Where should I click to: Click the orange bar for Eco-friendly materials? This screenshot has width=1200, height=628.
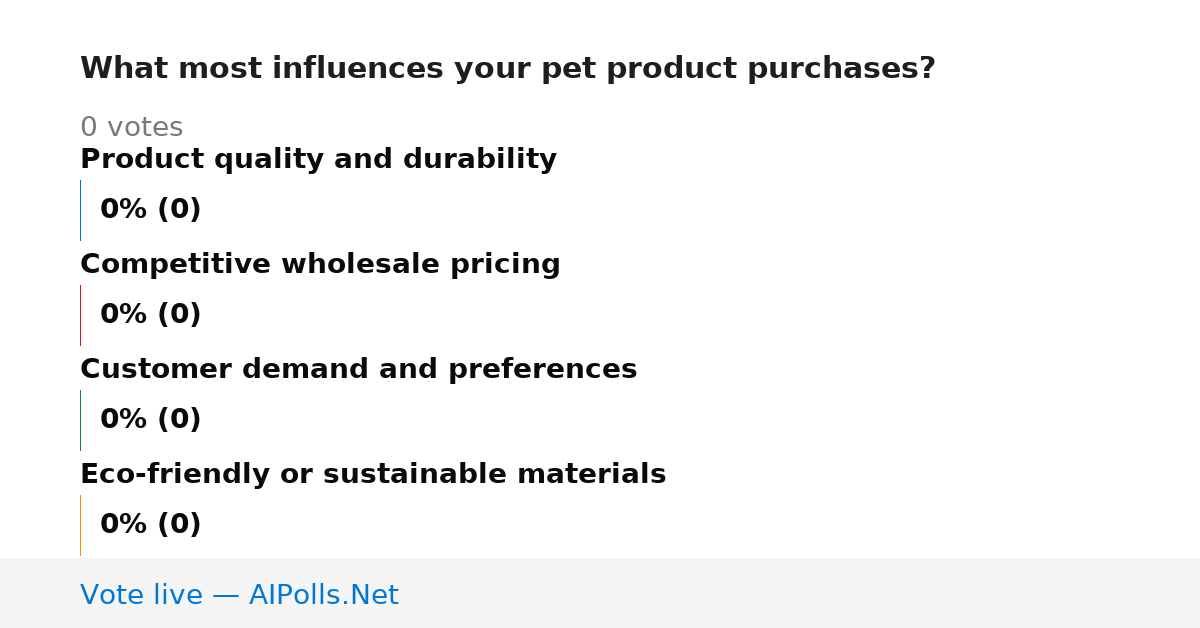pos(80,525)
